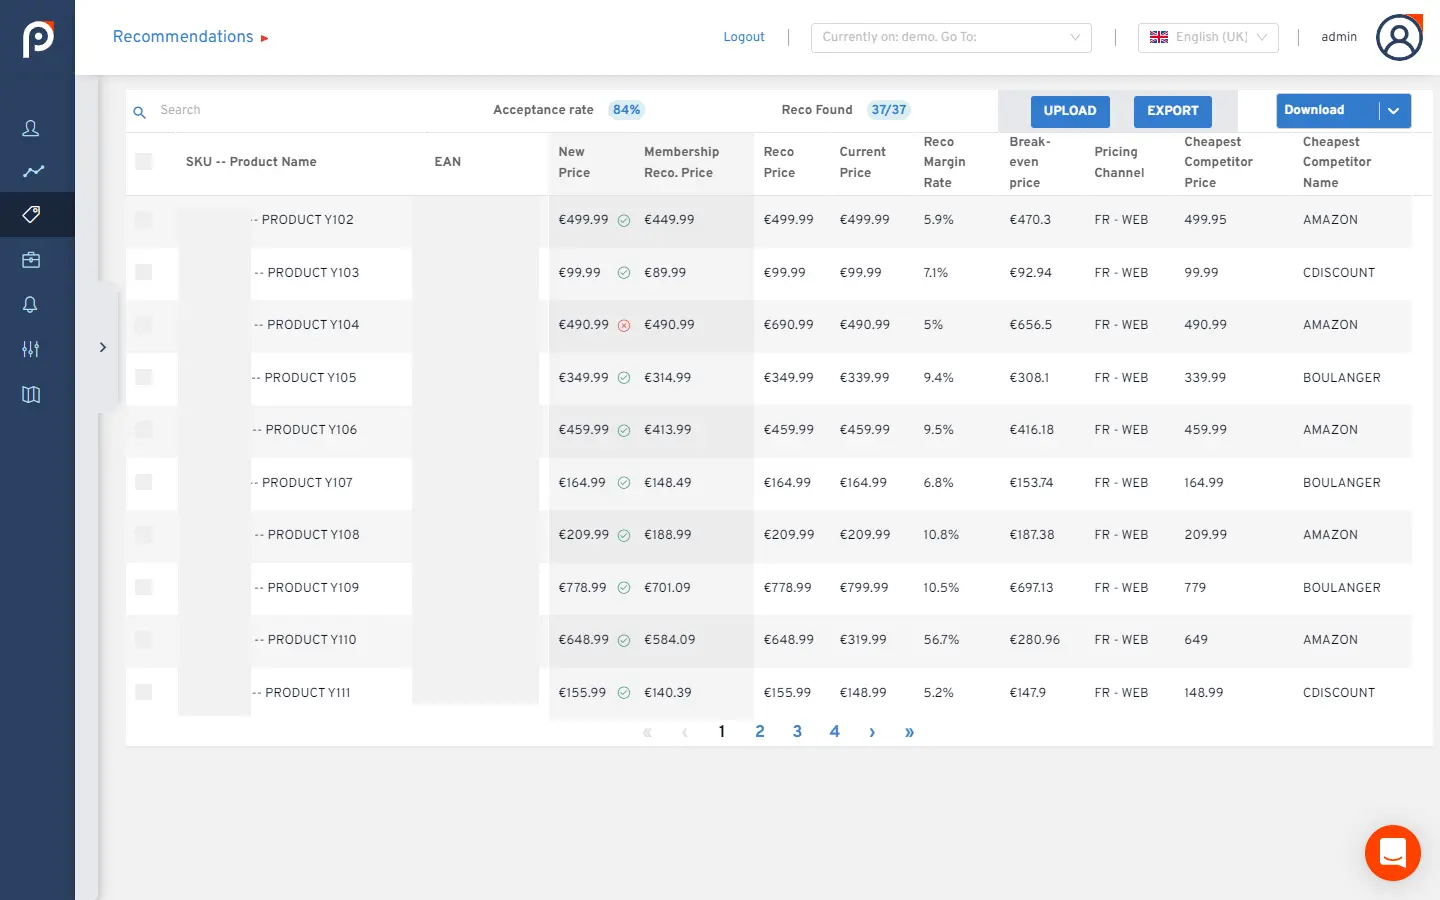This screenshot has width=1440, height=900.
Task: Click the EXPORT button
Action: (x=1172, y=111)
